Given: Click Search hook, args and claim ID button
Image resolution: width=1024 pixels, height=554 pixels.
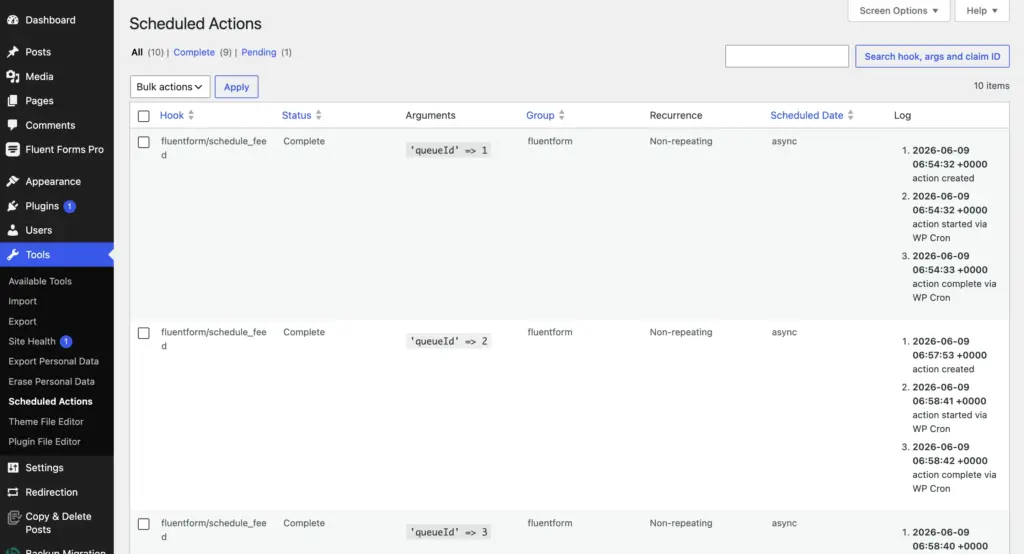Looking at the screenshot, I should point(932,56).
